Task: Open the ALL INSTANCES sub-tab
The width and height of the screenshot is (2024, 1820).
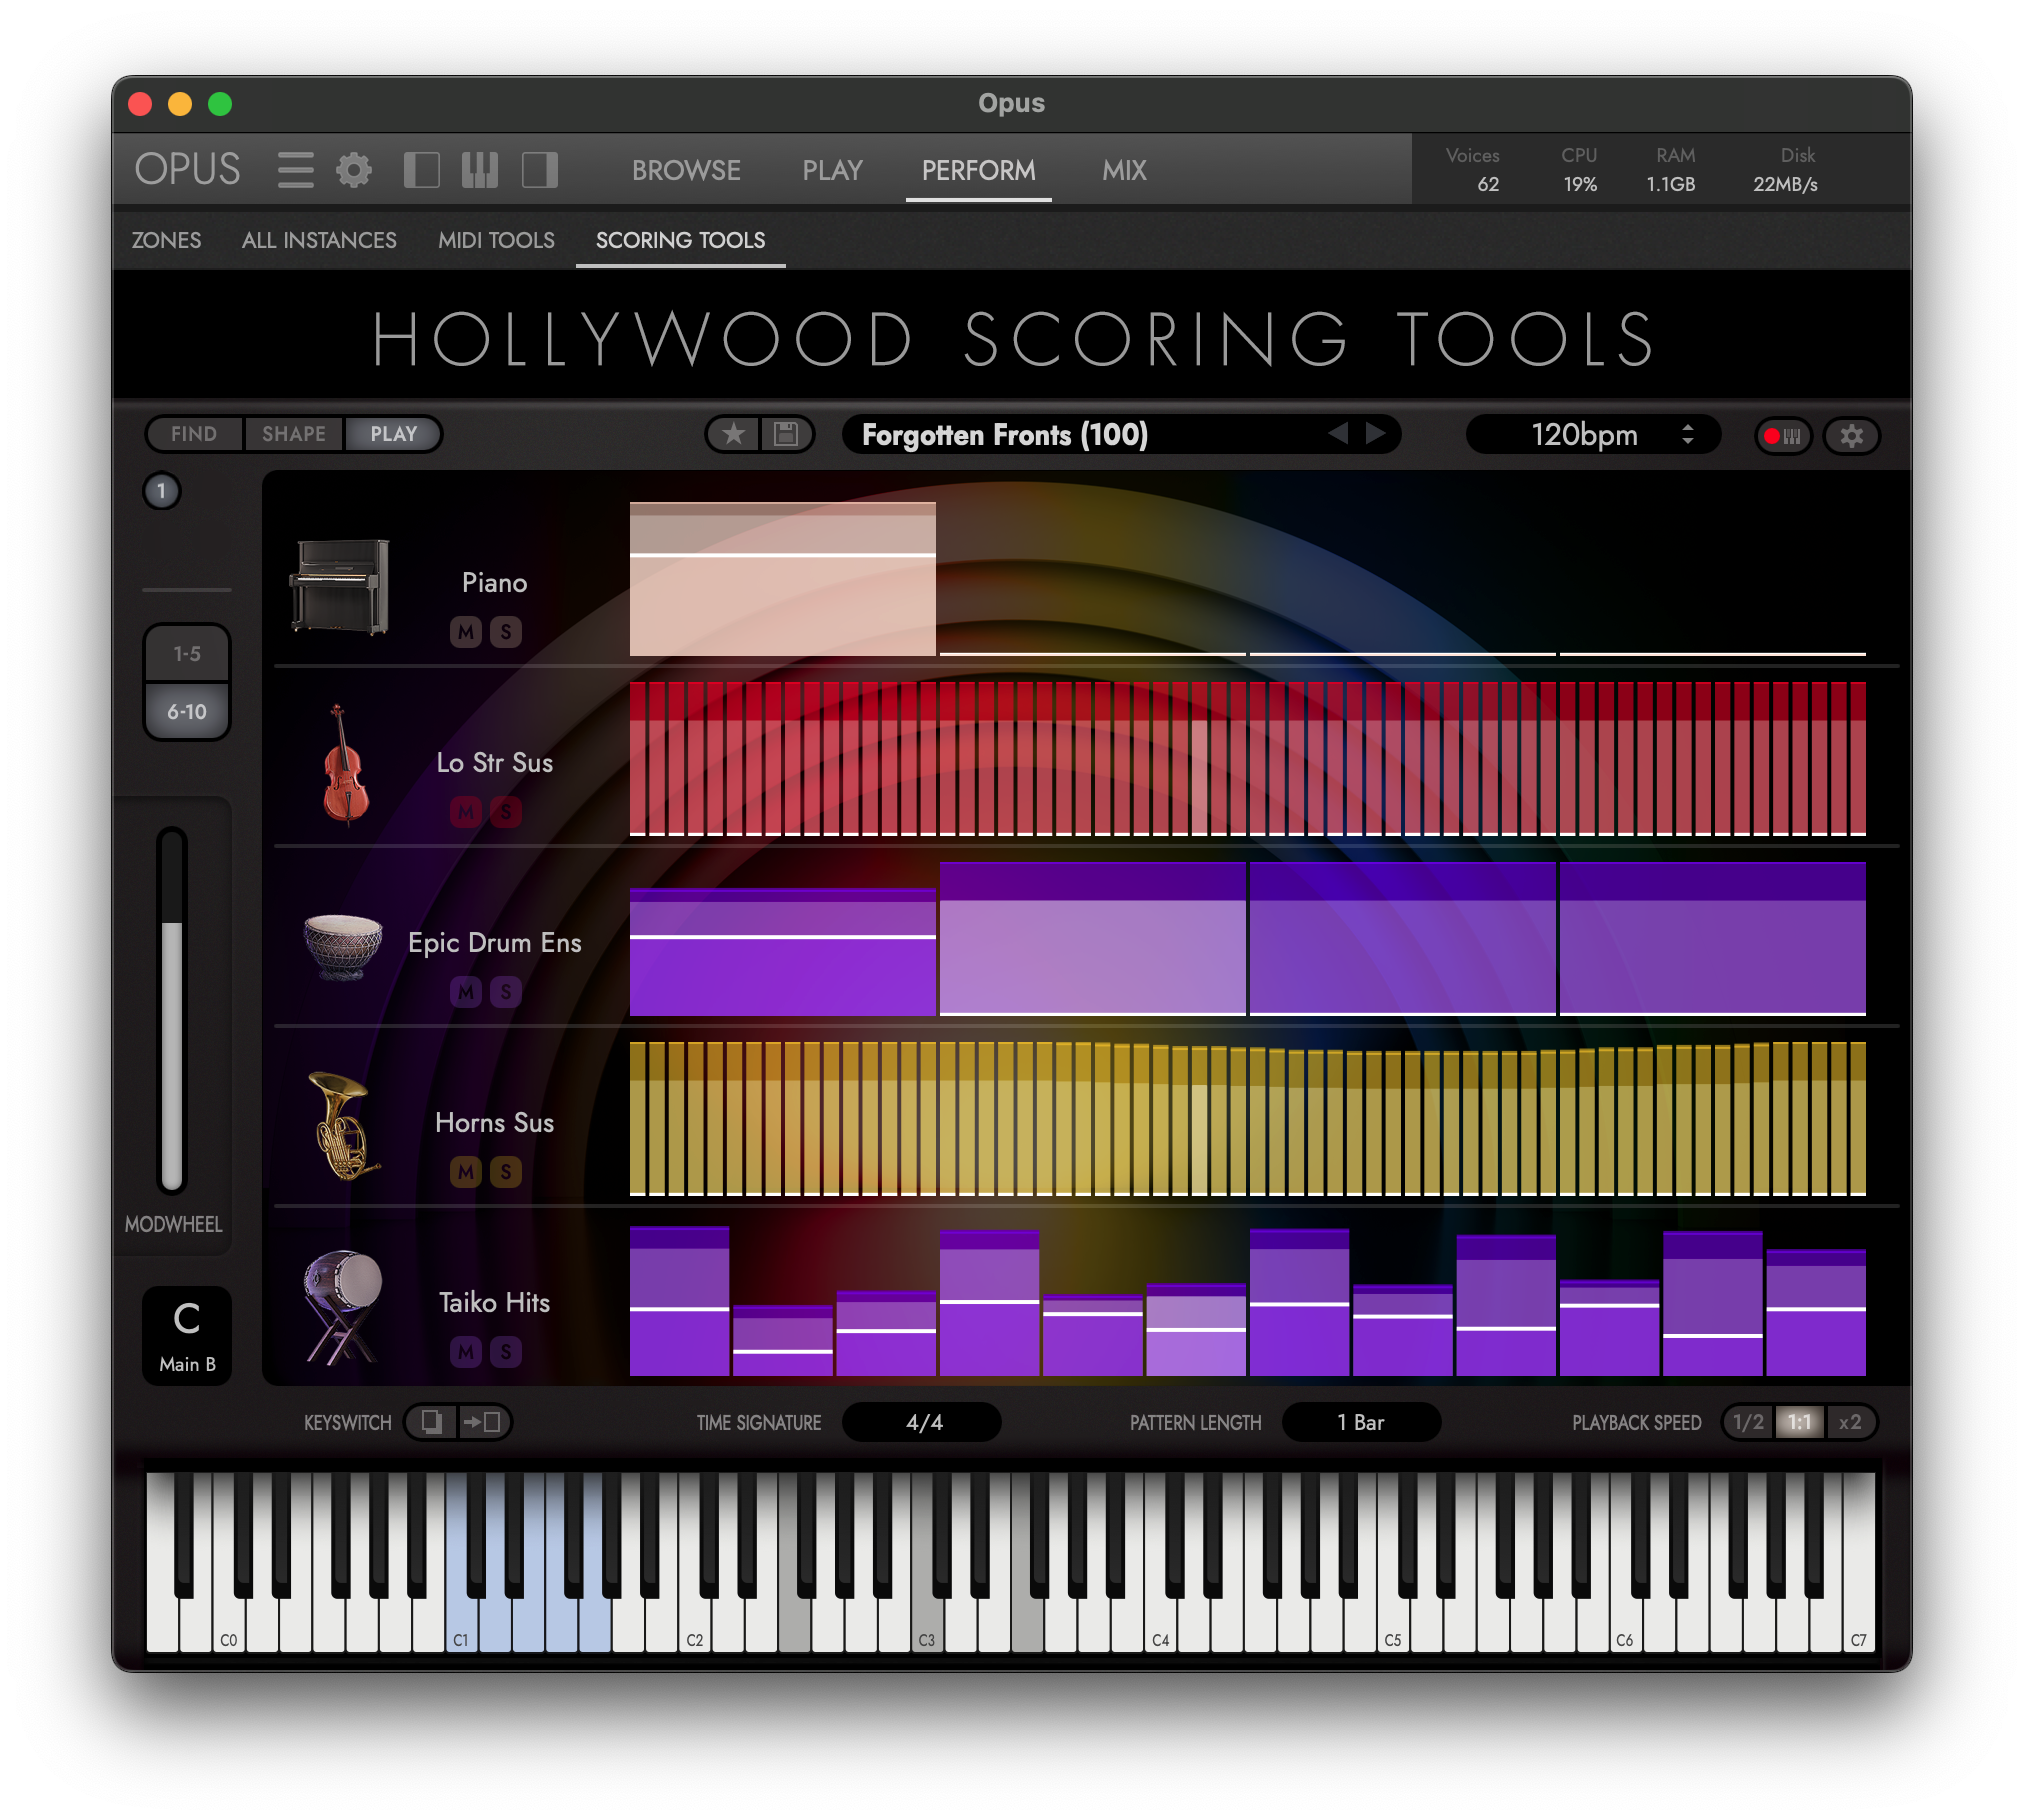Action: 319,240
